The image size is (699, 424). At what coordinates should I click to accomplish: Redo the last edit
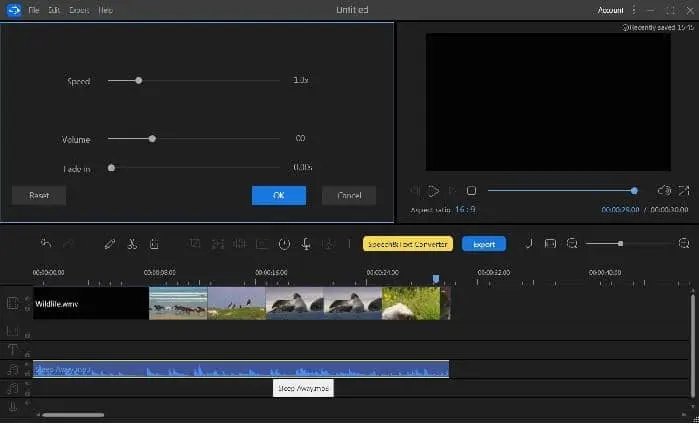pos(68,243)
